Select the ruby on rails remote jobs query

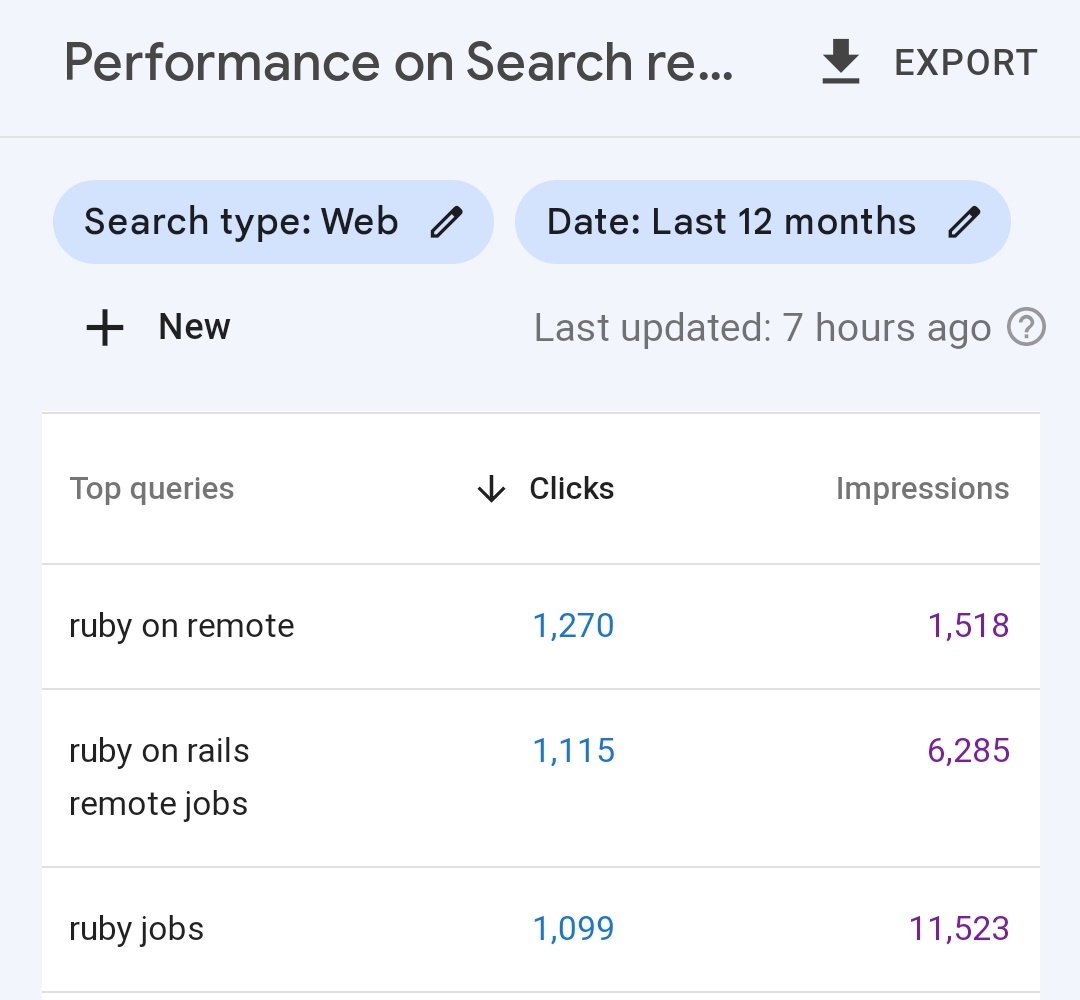tap(159, 778)
